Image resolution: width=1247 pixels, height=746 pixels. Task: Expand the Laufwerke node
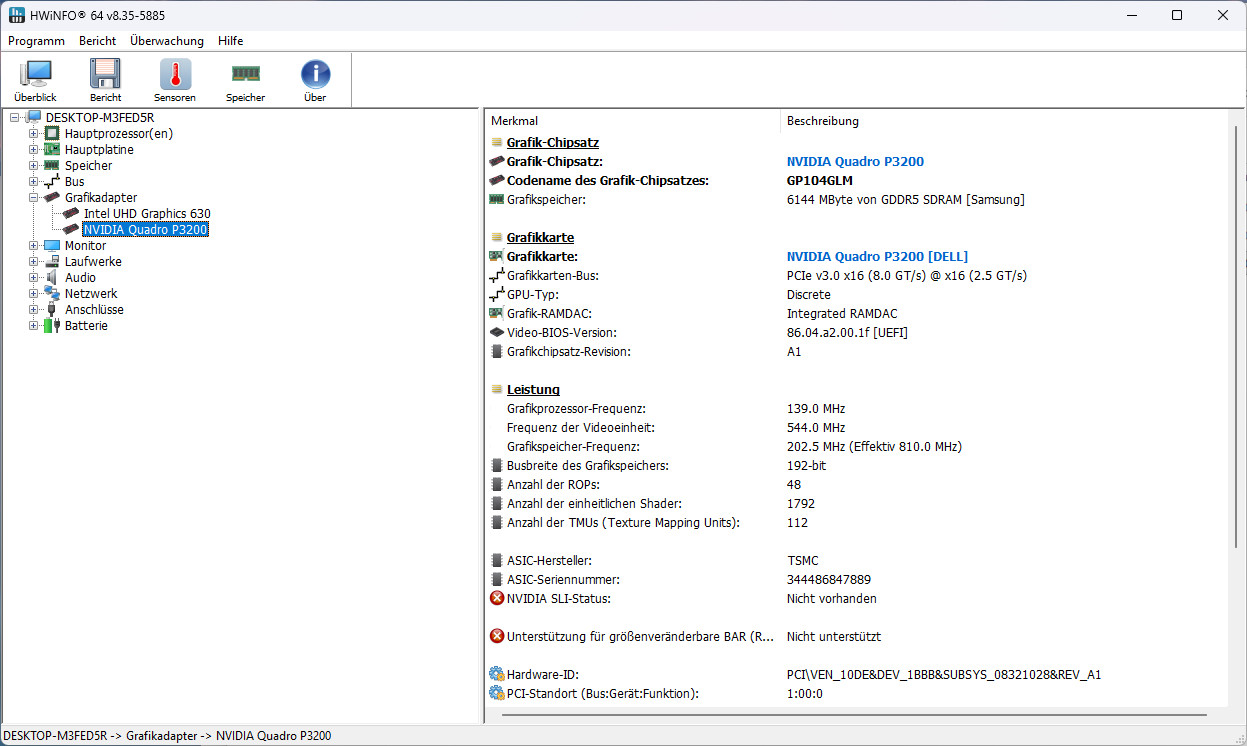pos(34,262)
